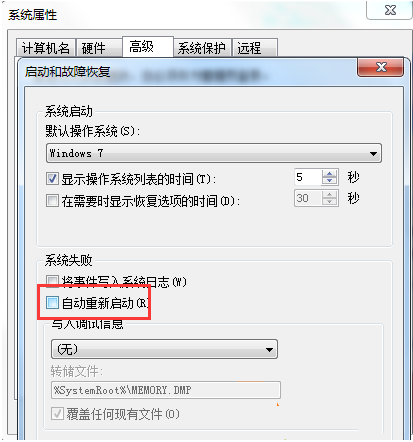Click the 转储文件 MEMORY.DMP path field
The width and height of the screenshot is (413, 442).
166,390
